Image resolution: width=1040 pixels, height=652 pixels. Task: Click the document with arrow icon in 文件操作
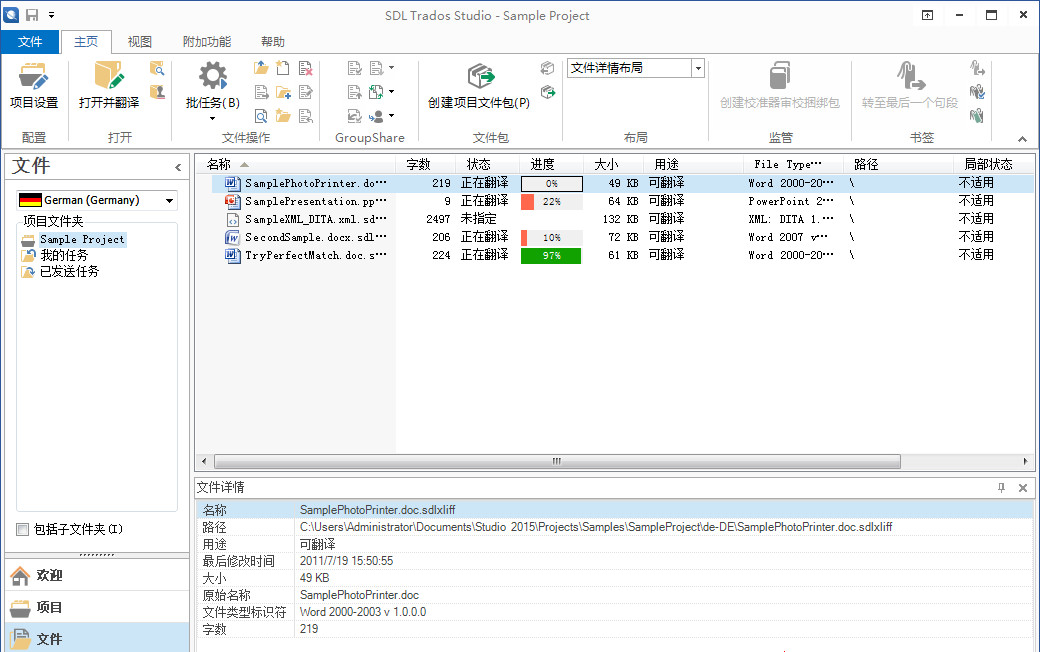[261, 92]
